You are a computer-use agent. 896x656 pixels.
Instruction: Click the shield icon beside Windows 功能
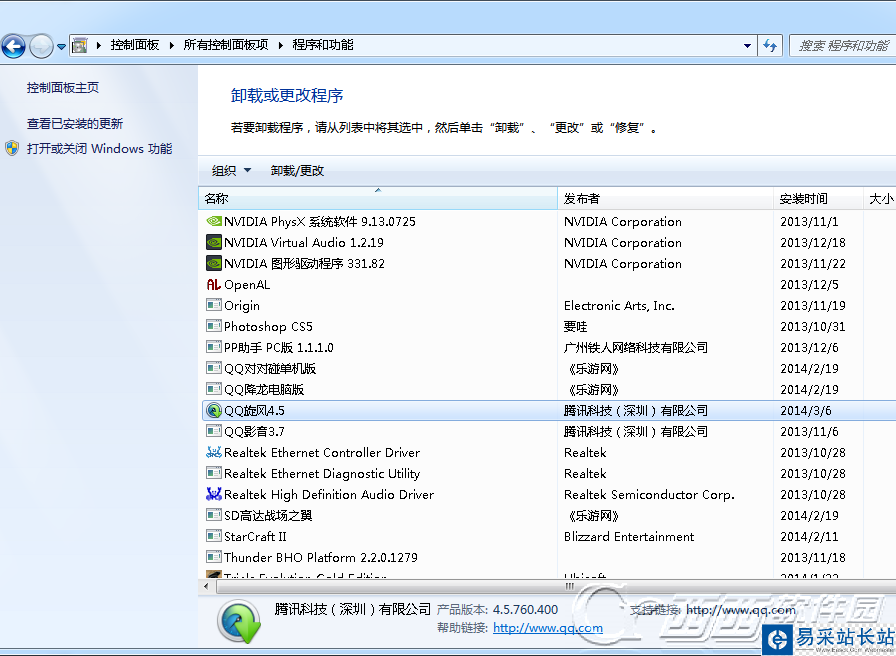(12, 149)
